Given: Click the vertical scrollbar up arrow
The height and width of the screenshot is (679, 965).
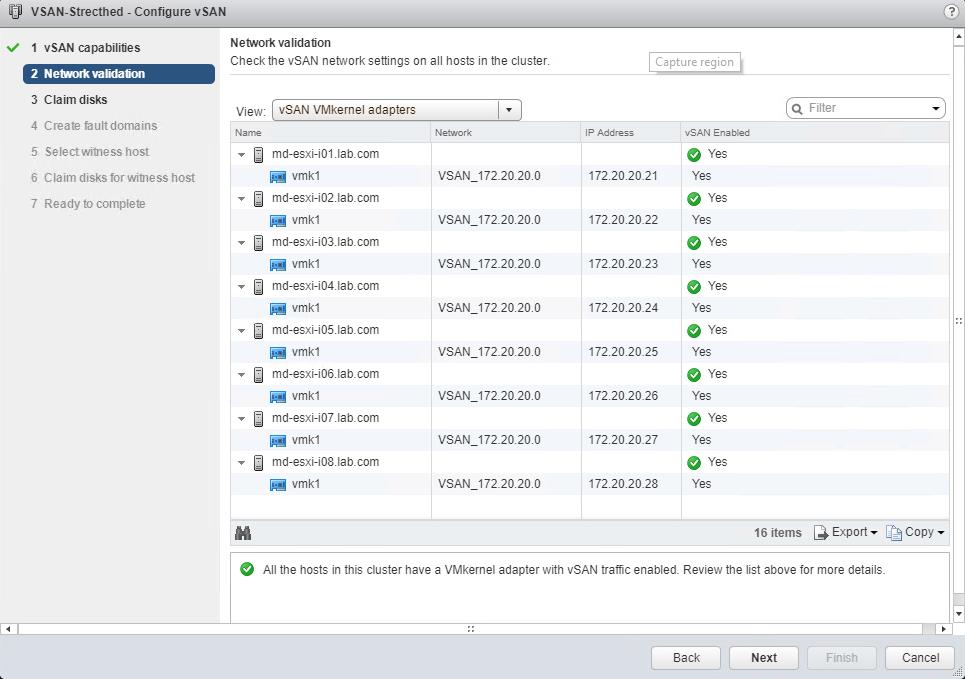Looking at the screenshot, I should tap(958, 37).
